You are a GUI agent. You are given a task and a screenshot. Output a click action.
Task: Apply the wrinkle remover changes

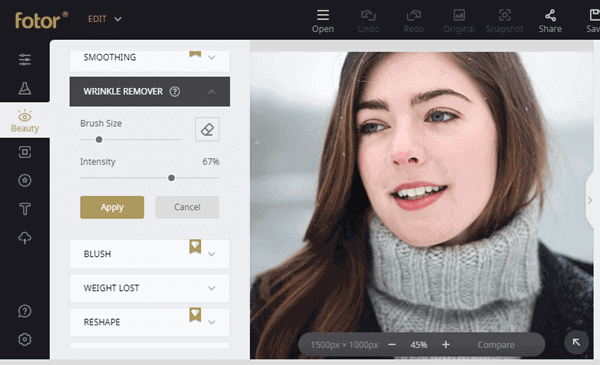point(112,207)
